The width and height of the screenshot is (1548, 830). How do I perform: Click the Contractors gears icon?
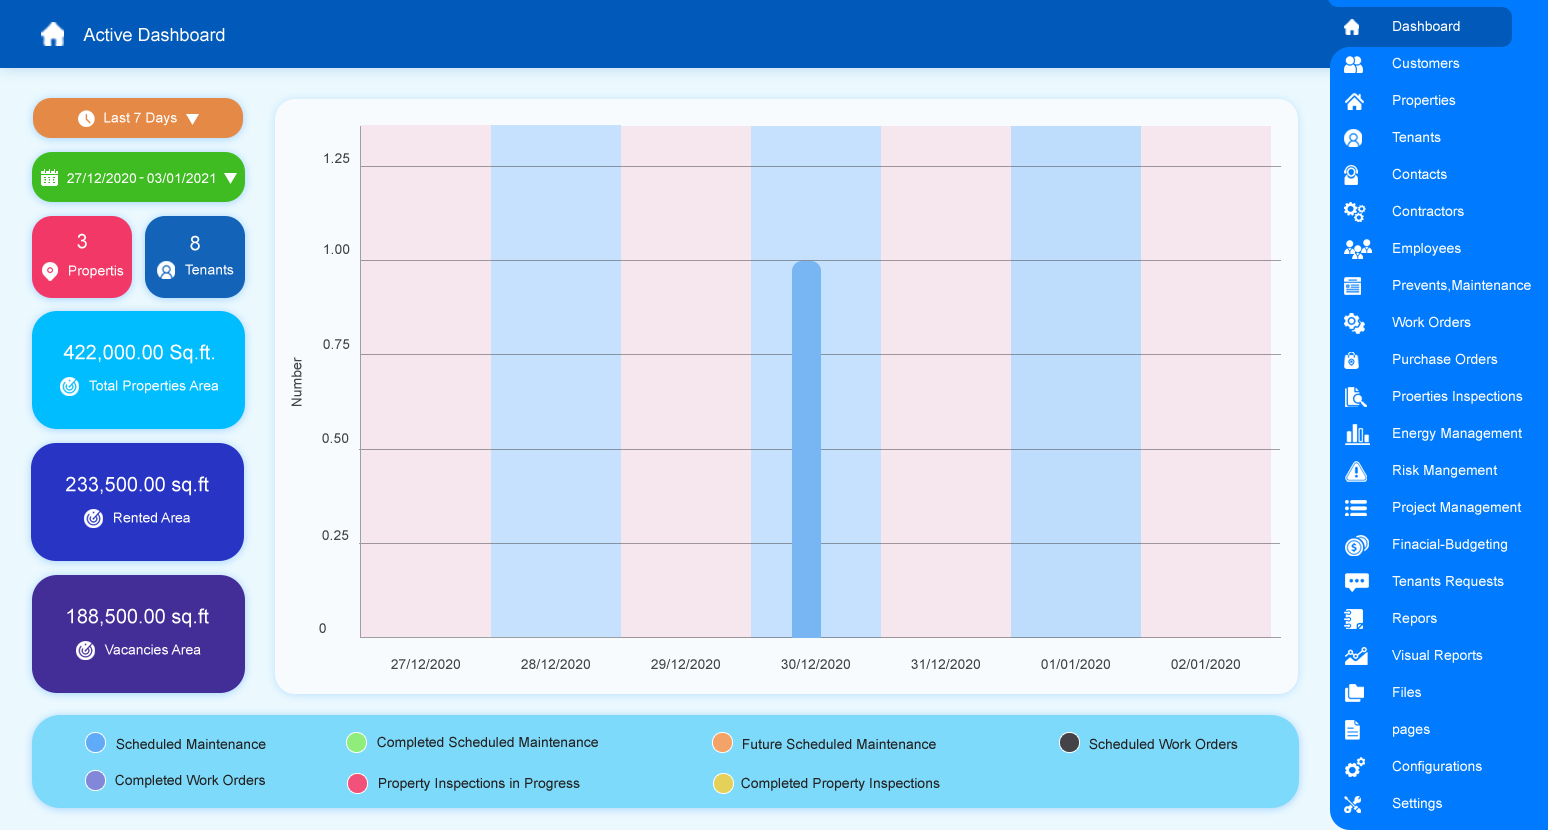(1354, 212)
